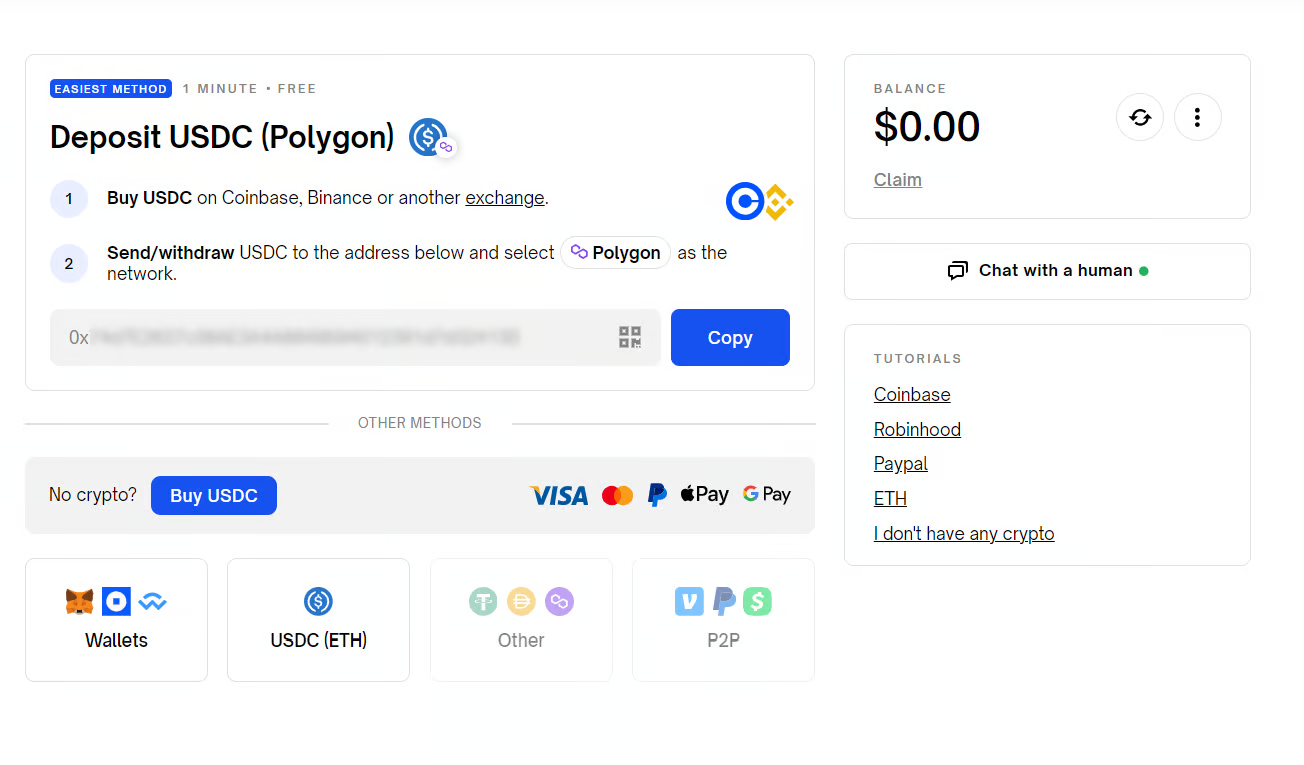The width and height of the screenshot is (1304, 765).
Task: Click the Visa logo in payment options
Action: tap(558, 494)
